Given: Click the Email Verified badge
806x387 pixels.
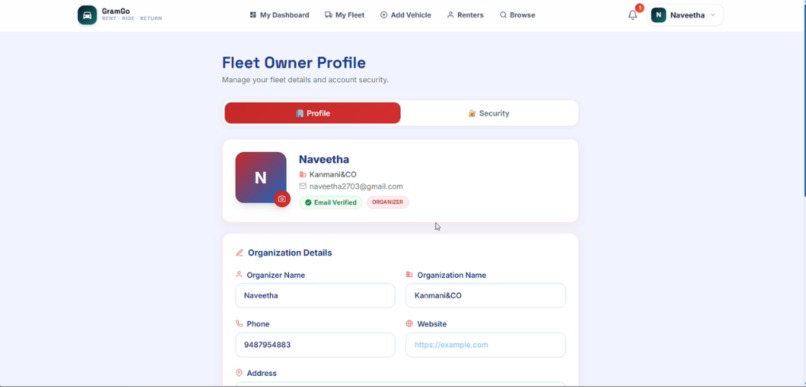Looking at the screenshot, I should pyautogui.click(x=331, y=202).
